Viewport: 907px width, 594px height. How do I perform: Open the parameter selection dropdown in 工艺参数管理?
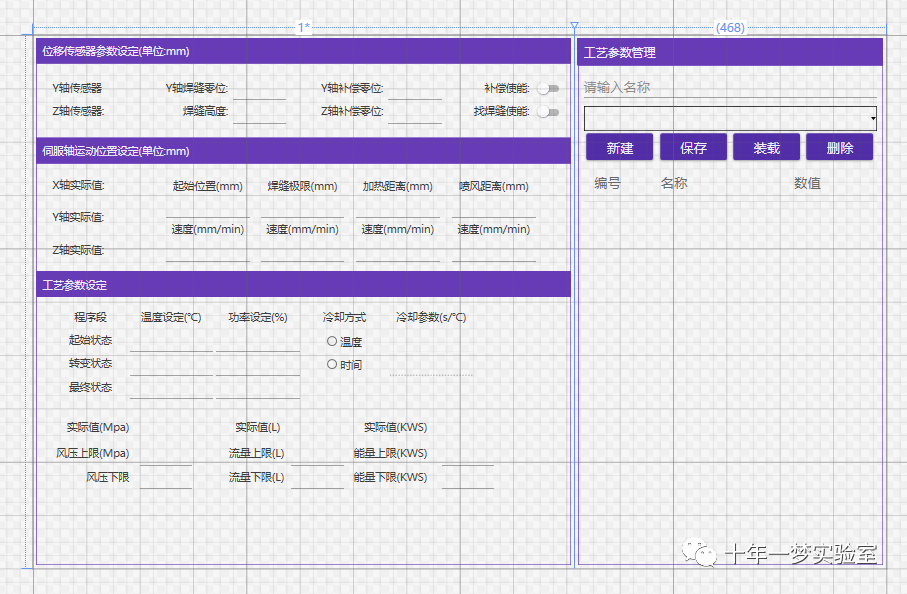(x=874, y=117)
